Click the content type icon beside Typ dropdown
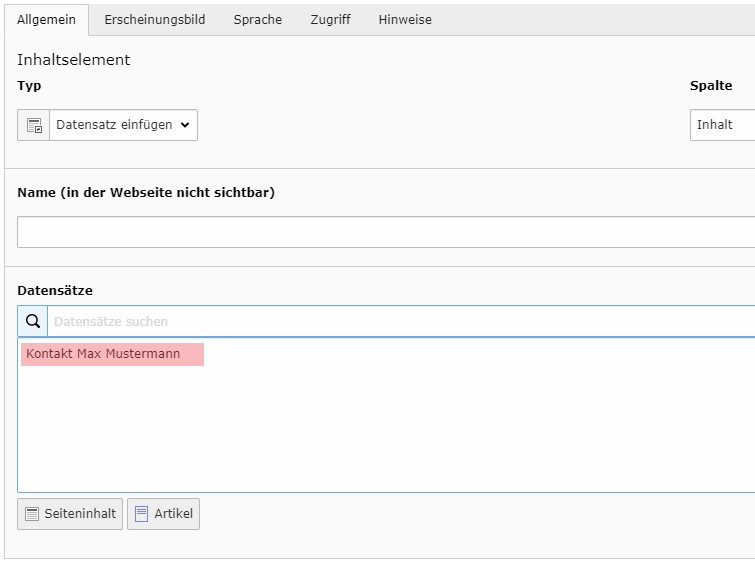This screenshot has width=755, height=567. (x=34, y=125)
